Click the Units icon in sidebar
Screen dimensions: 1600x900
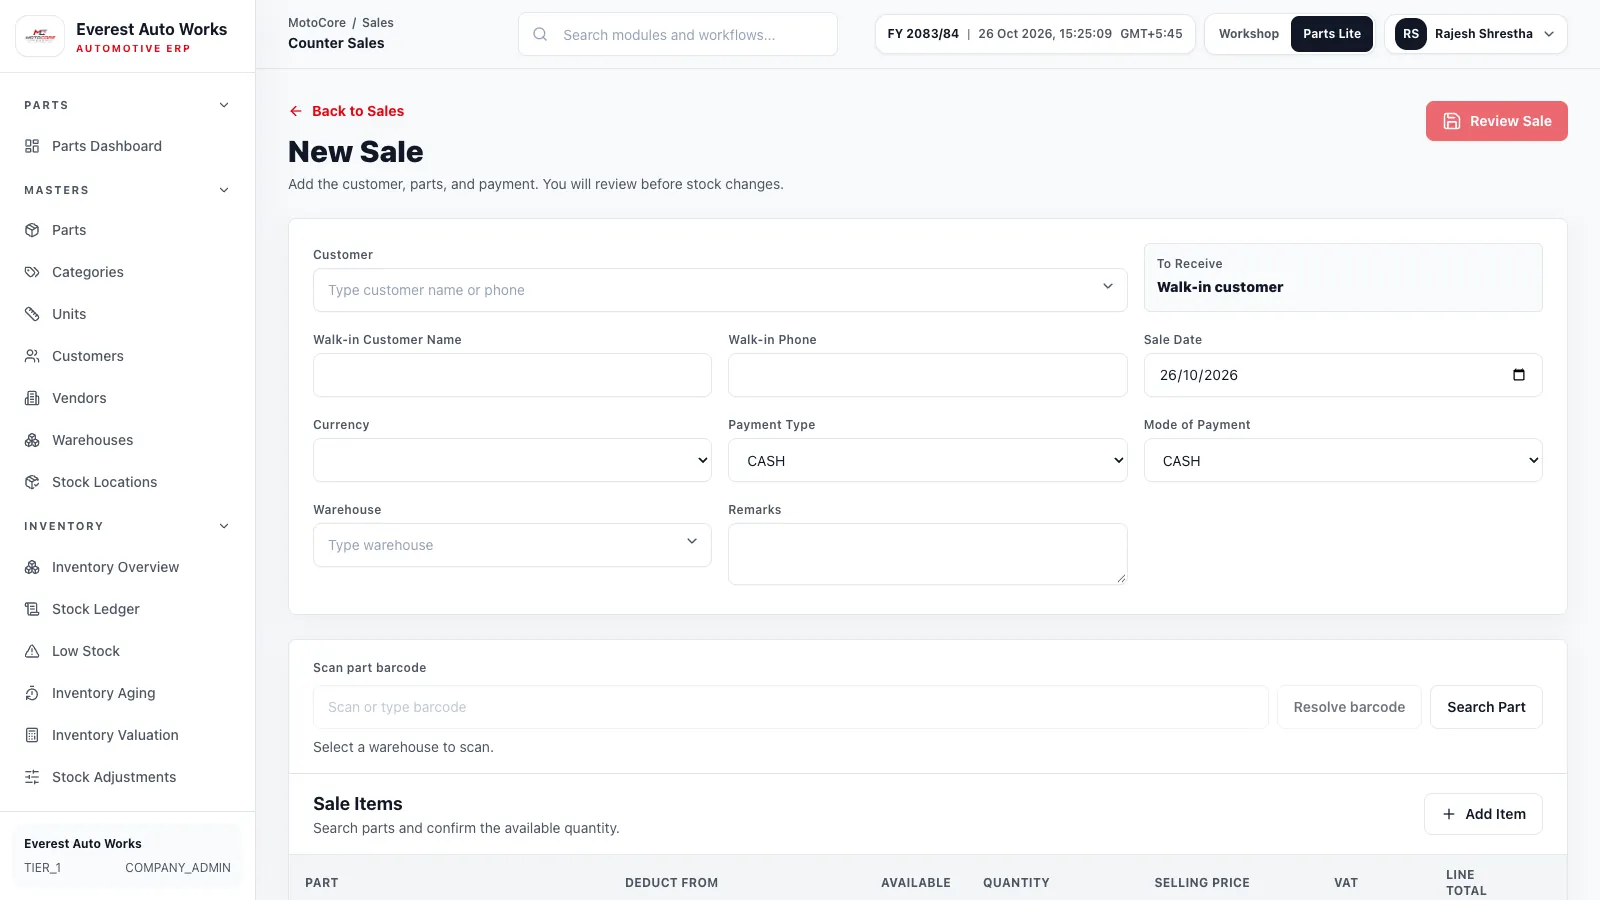point(32,314)
